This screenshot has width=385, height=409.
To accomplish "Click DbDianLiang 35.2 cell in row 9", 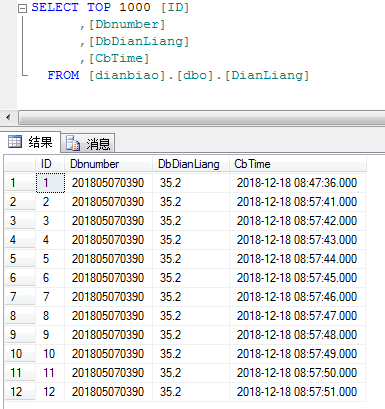I will [191, 335].
